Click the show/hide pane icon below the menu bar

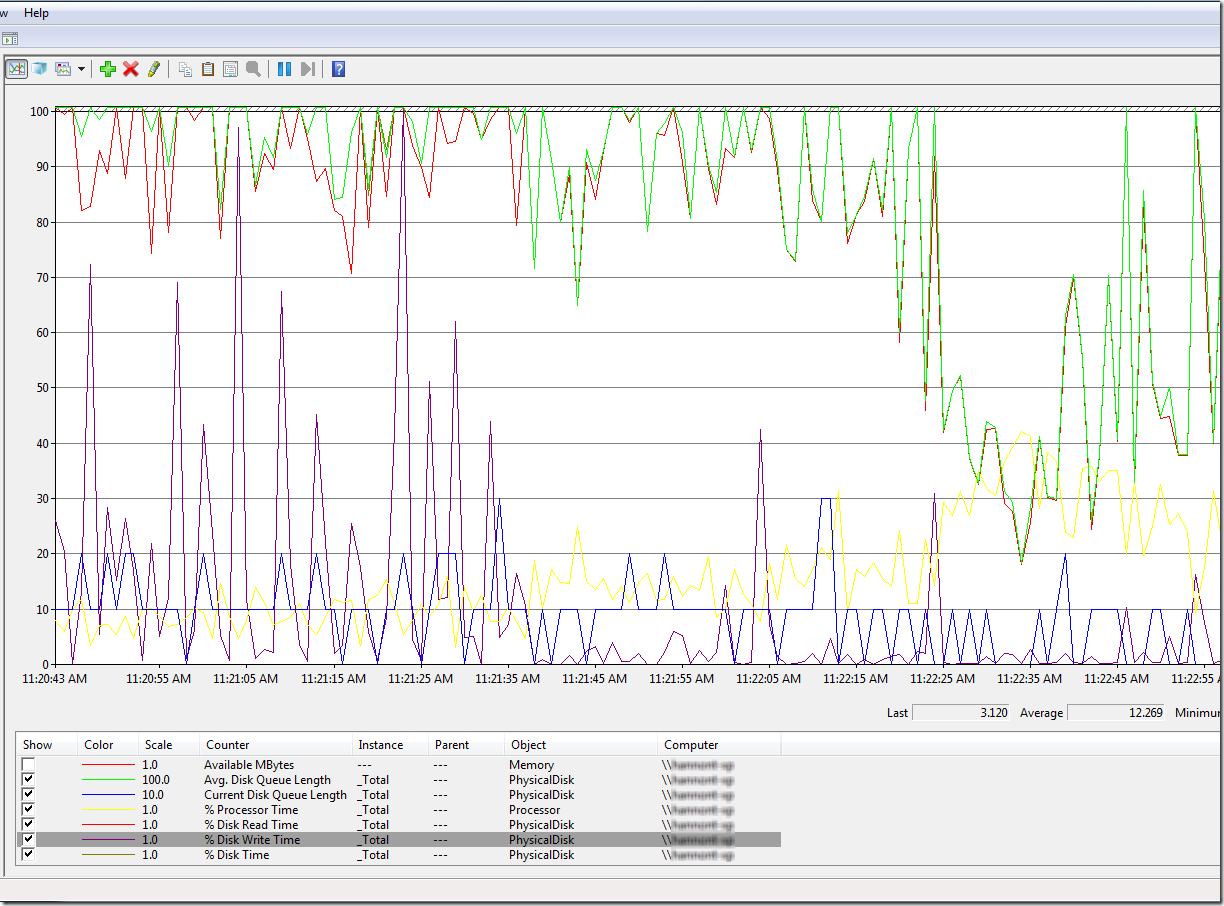(x=9, y=39)
